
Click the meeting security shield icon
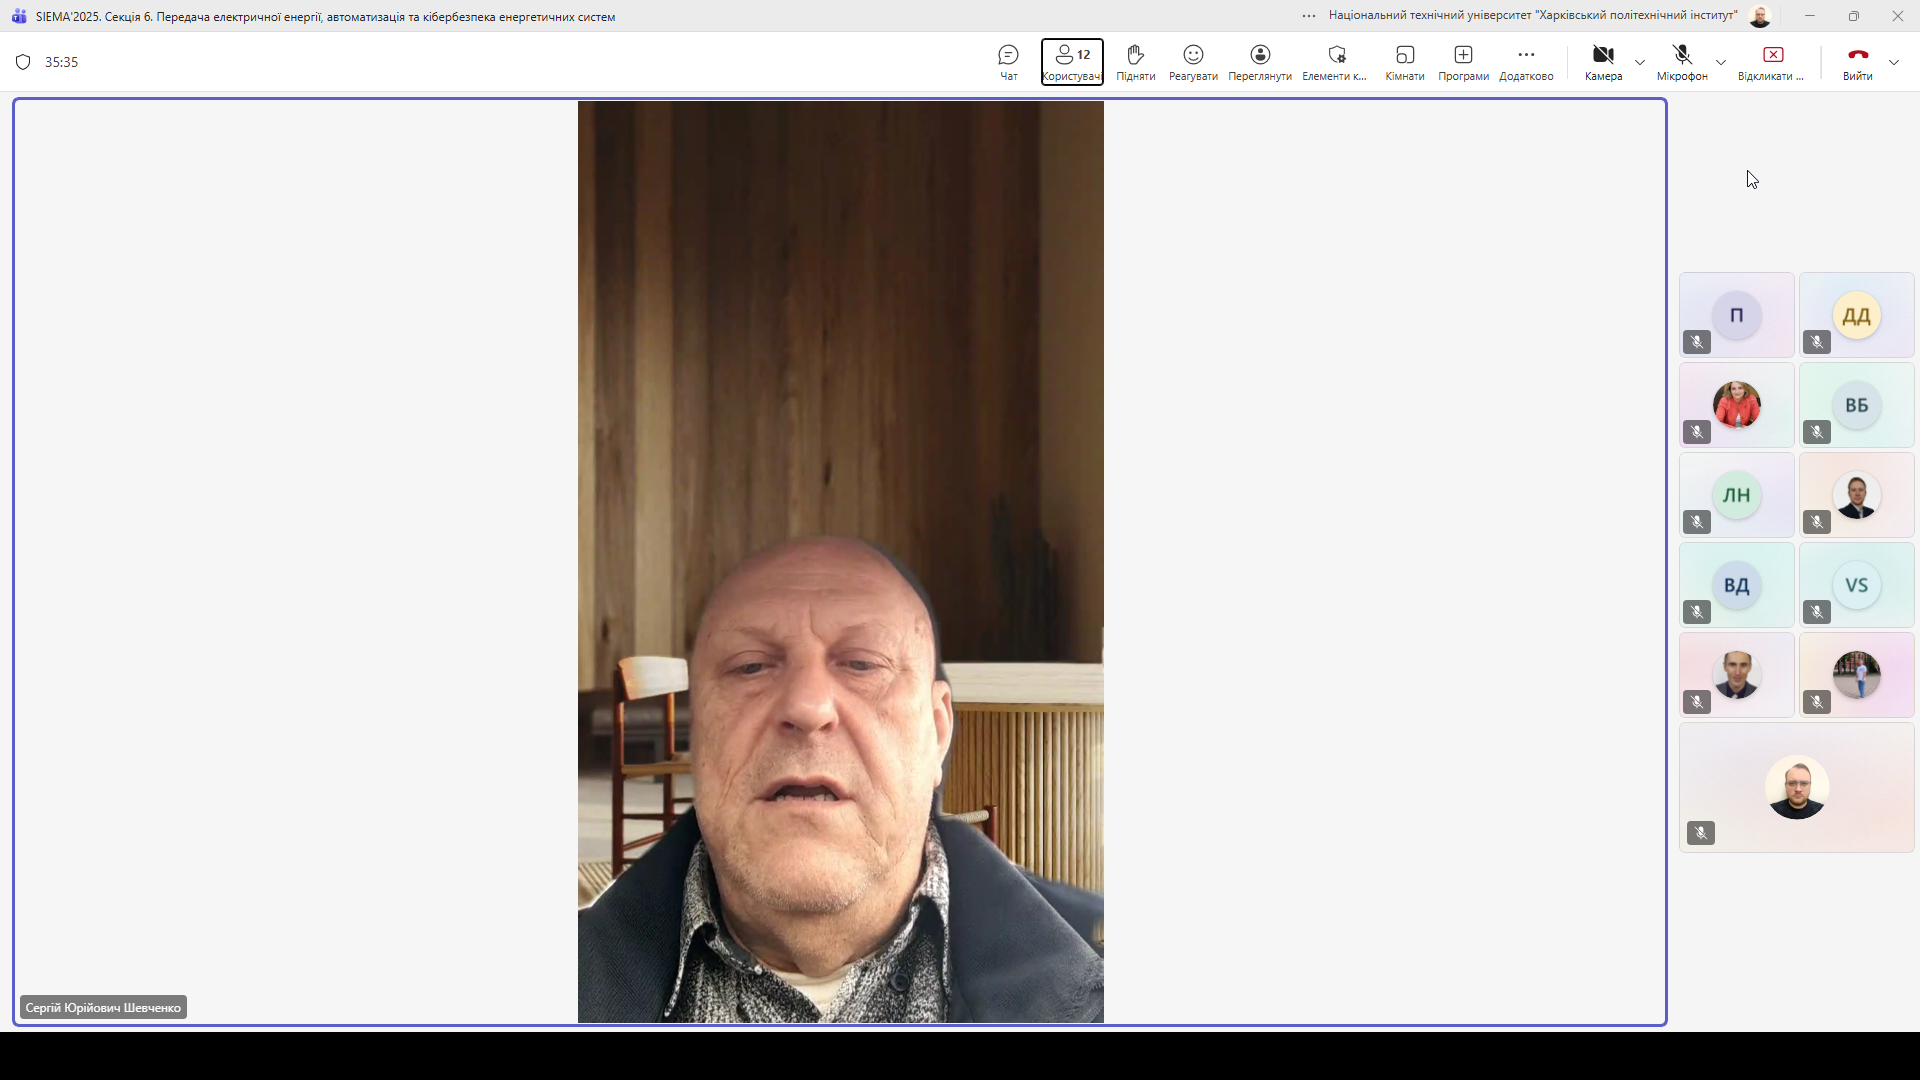(22, 61)
